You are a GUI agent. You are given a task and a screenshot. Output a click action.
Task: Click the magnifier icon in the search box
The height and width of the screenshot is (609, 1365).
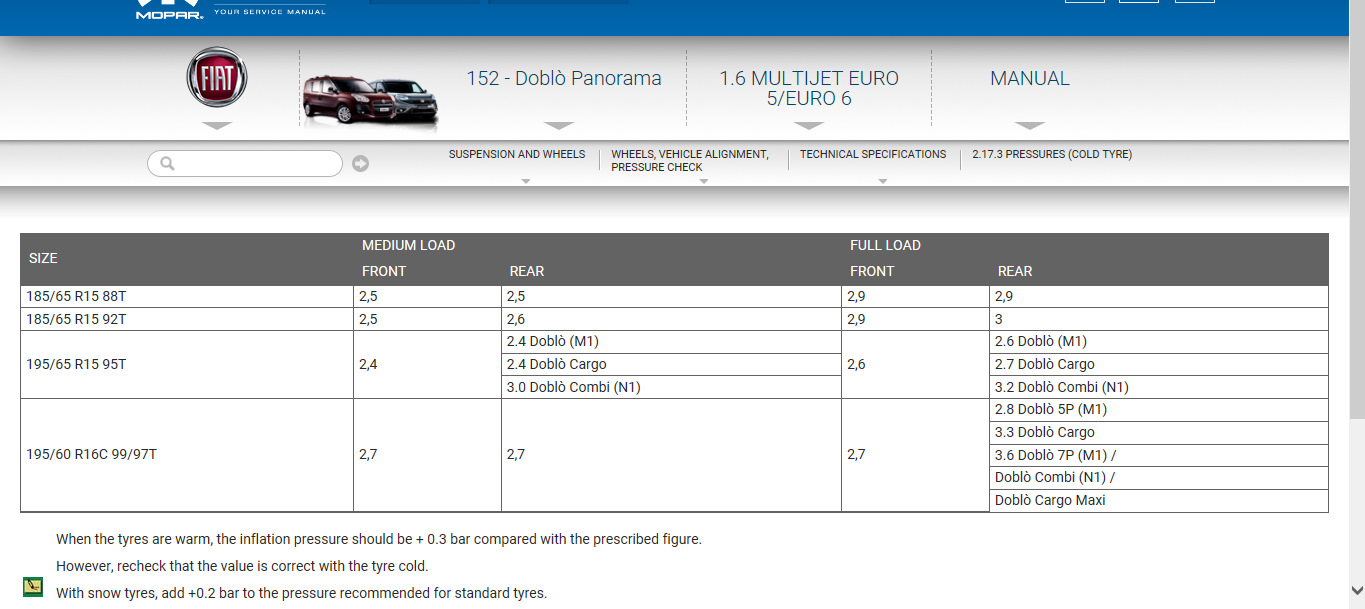167,164
